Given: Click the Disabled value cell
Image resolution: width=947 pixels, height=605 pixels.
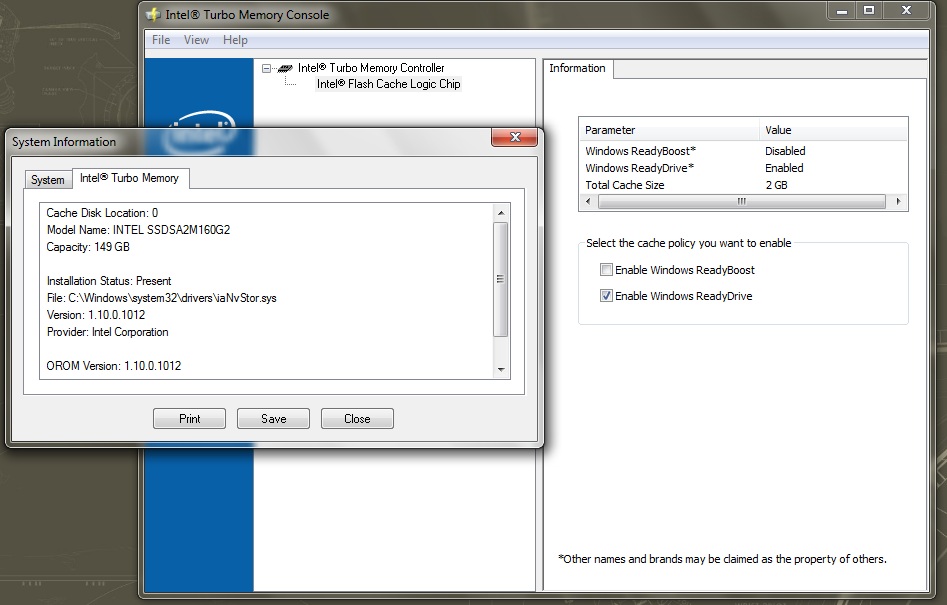Looking at the screenshot, I should click(785, 151).
